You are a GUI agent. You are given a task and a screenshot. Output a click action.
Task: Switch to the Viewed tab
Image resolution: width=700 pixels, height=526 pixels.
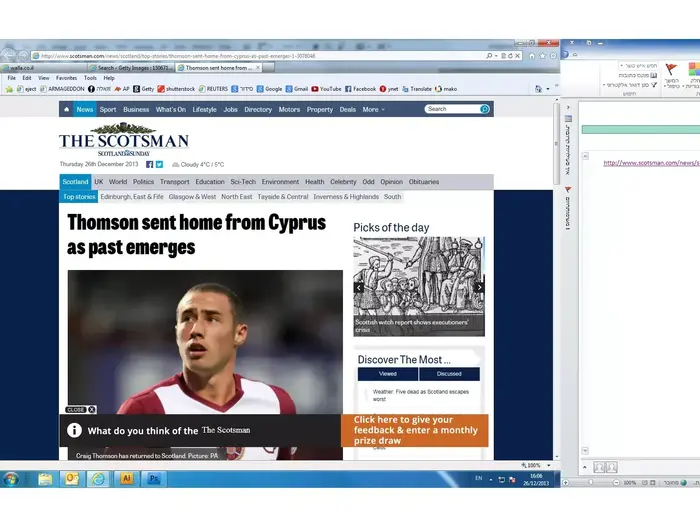388,374
